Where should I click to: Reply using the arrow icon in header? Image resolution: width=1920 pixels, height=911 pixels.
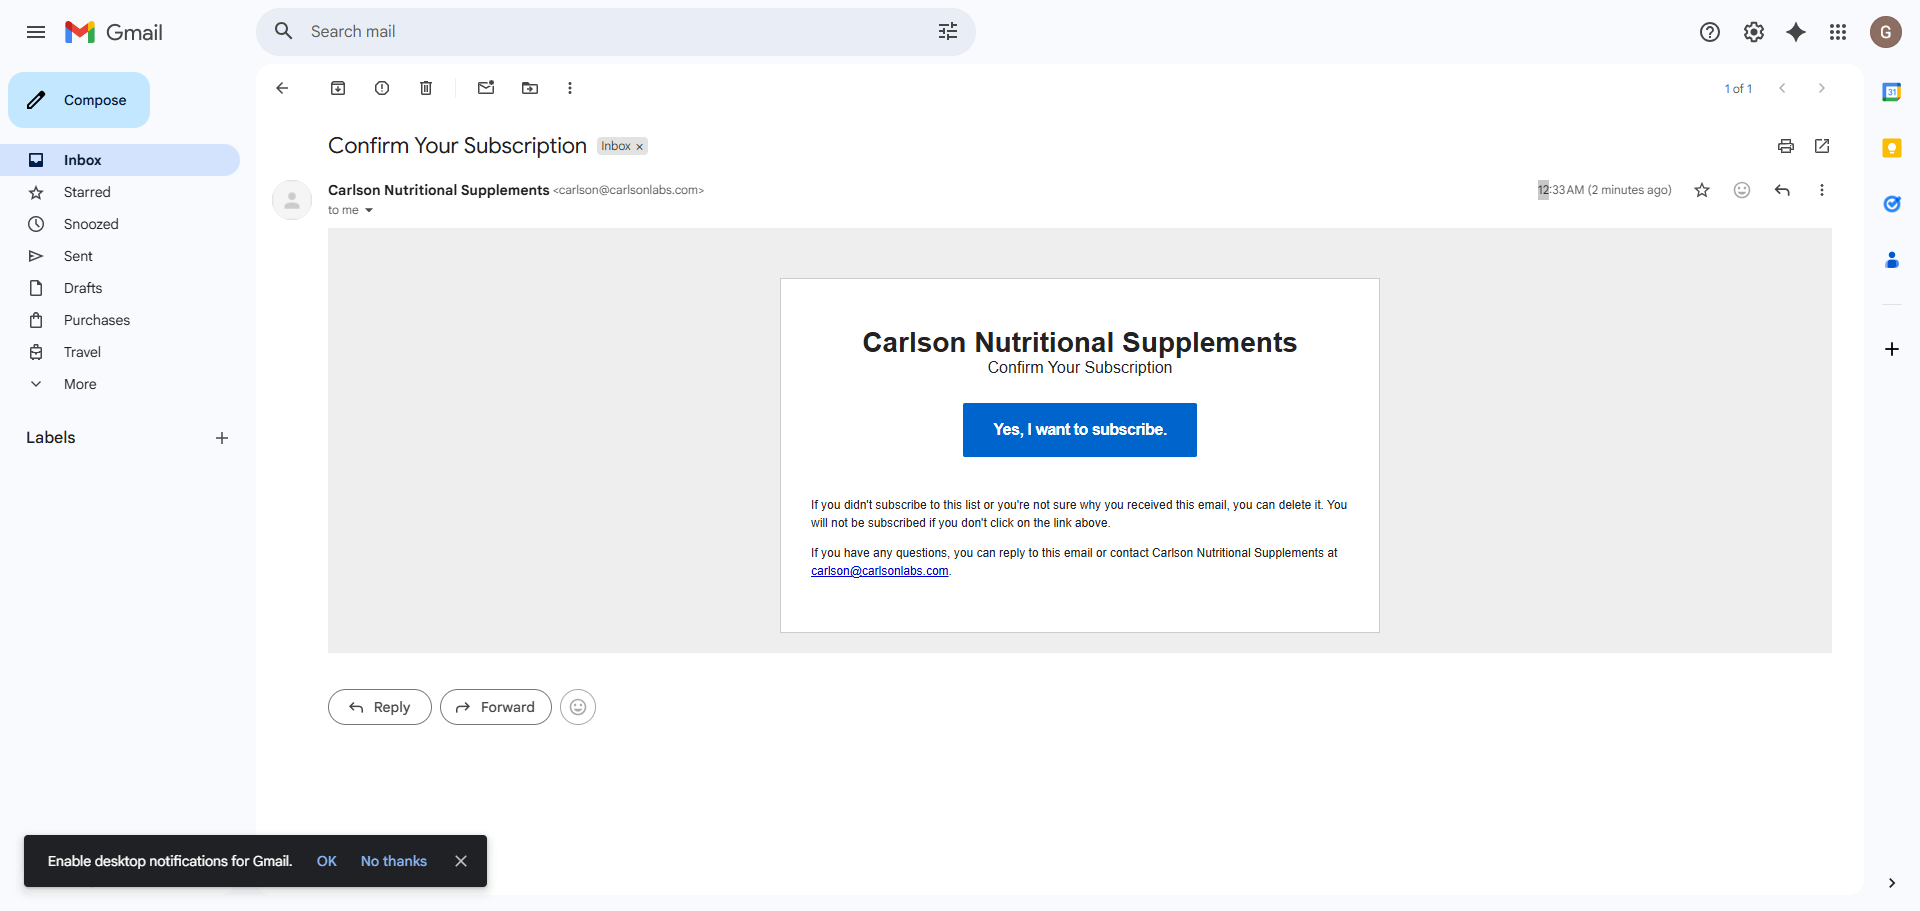[1782, 190]
